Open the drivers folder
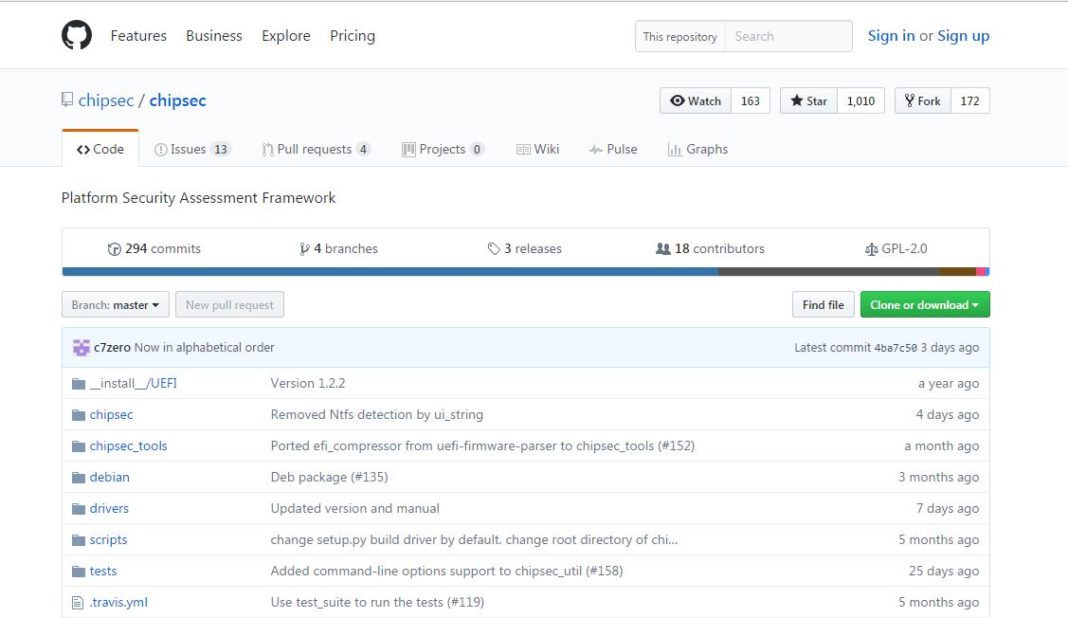1068x618 pixels. 109,508
